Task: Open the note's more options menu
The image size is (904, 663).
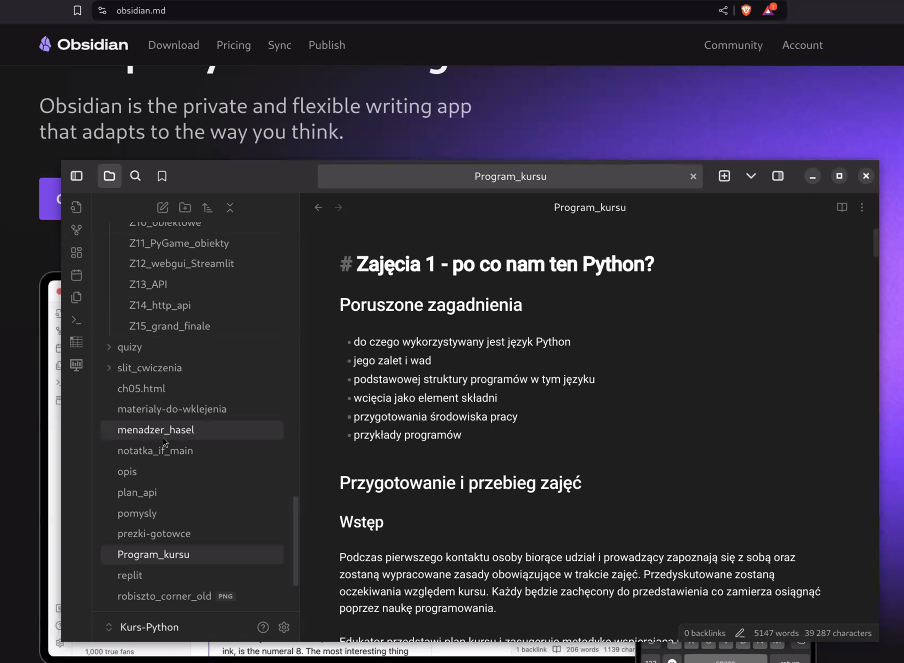Action: pyautogui.click(x=862, y=208)
